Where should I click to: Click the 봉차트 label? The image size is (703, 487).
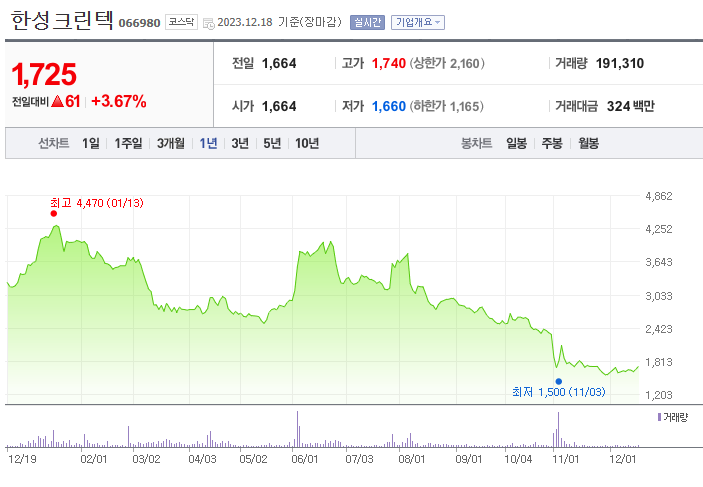coord(476,143)
